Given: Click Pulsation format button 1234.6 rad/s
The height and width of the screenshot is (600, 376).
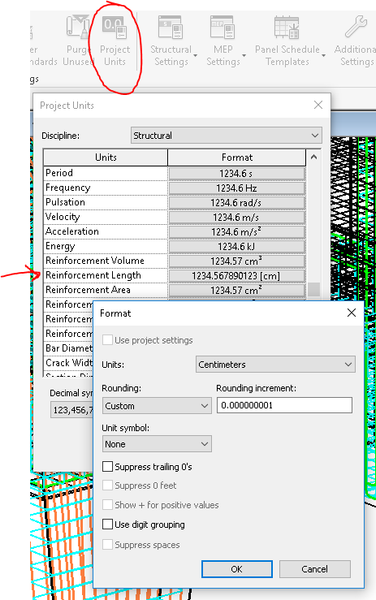Looking at the screenshot, I should (237, 202).
